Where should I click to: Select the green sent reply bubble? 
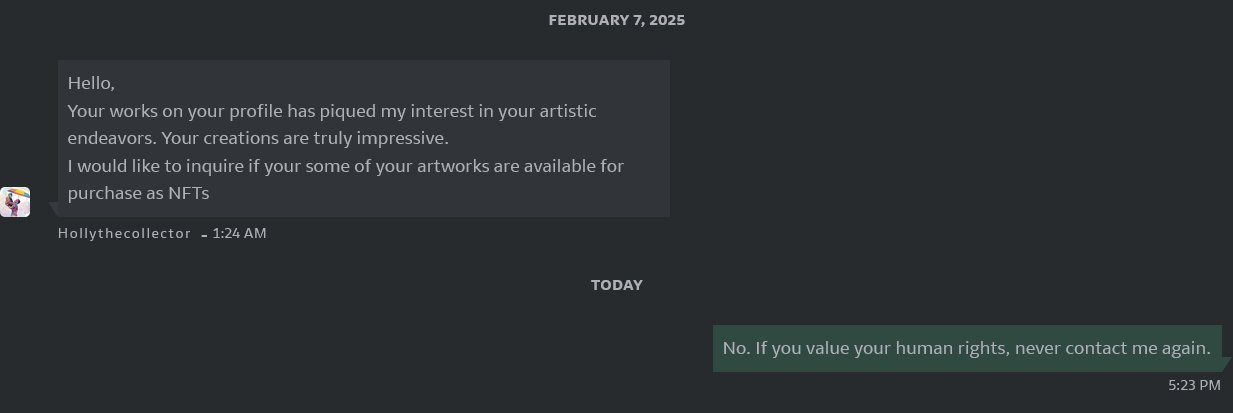(967, 348)
